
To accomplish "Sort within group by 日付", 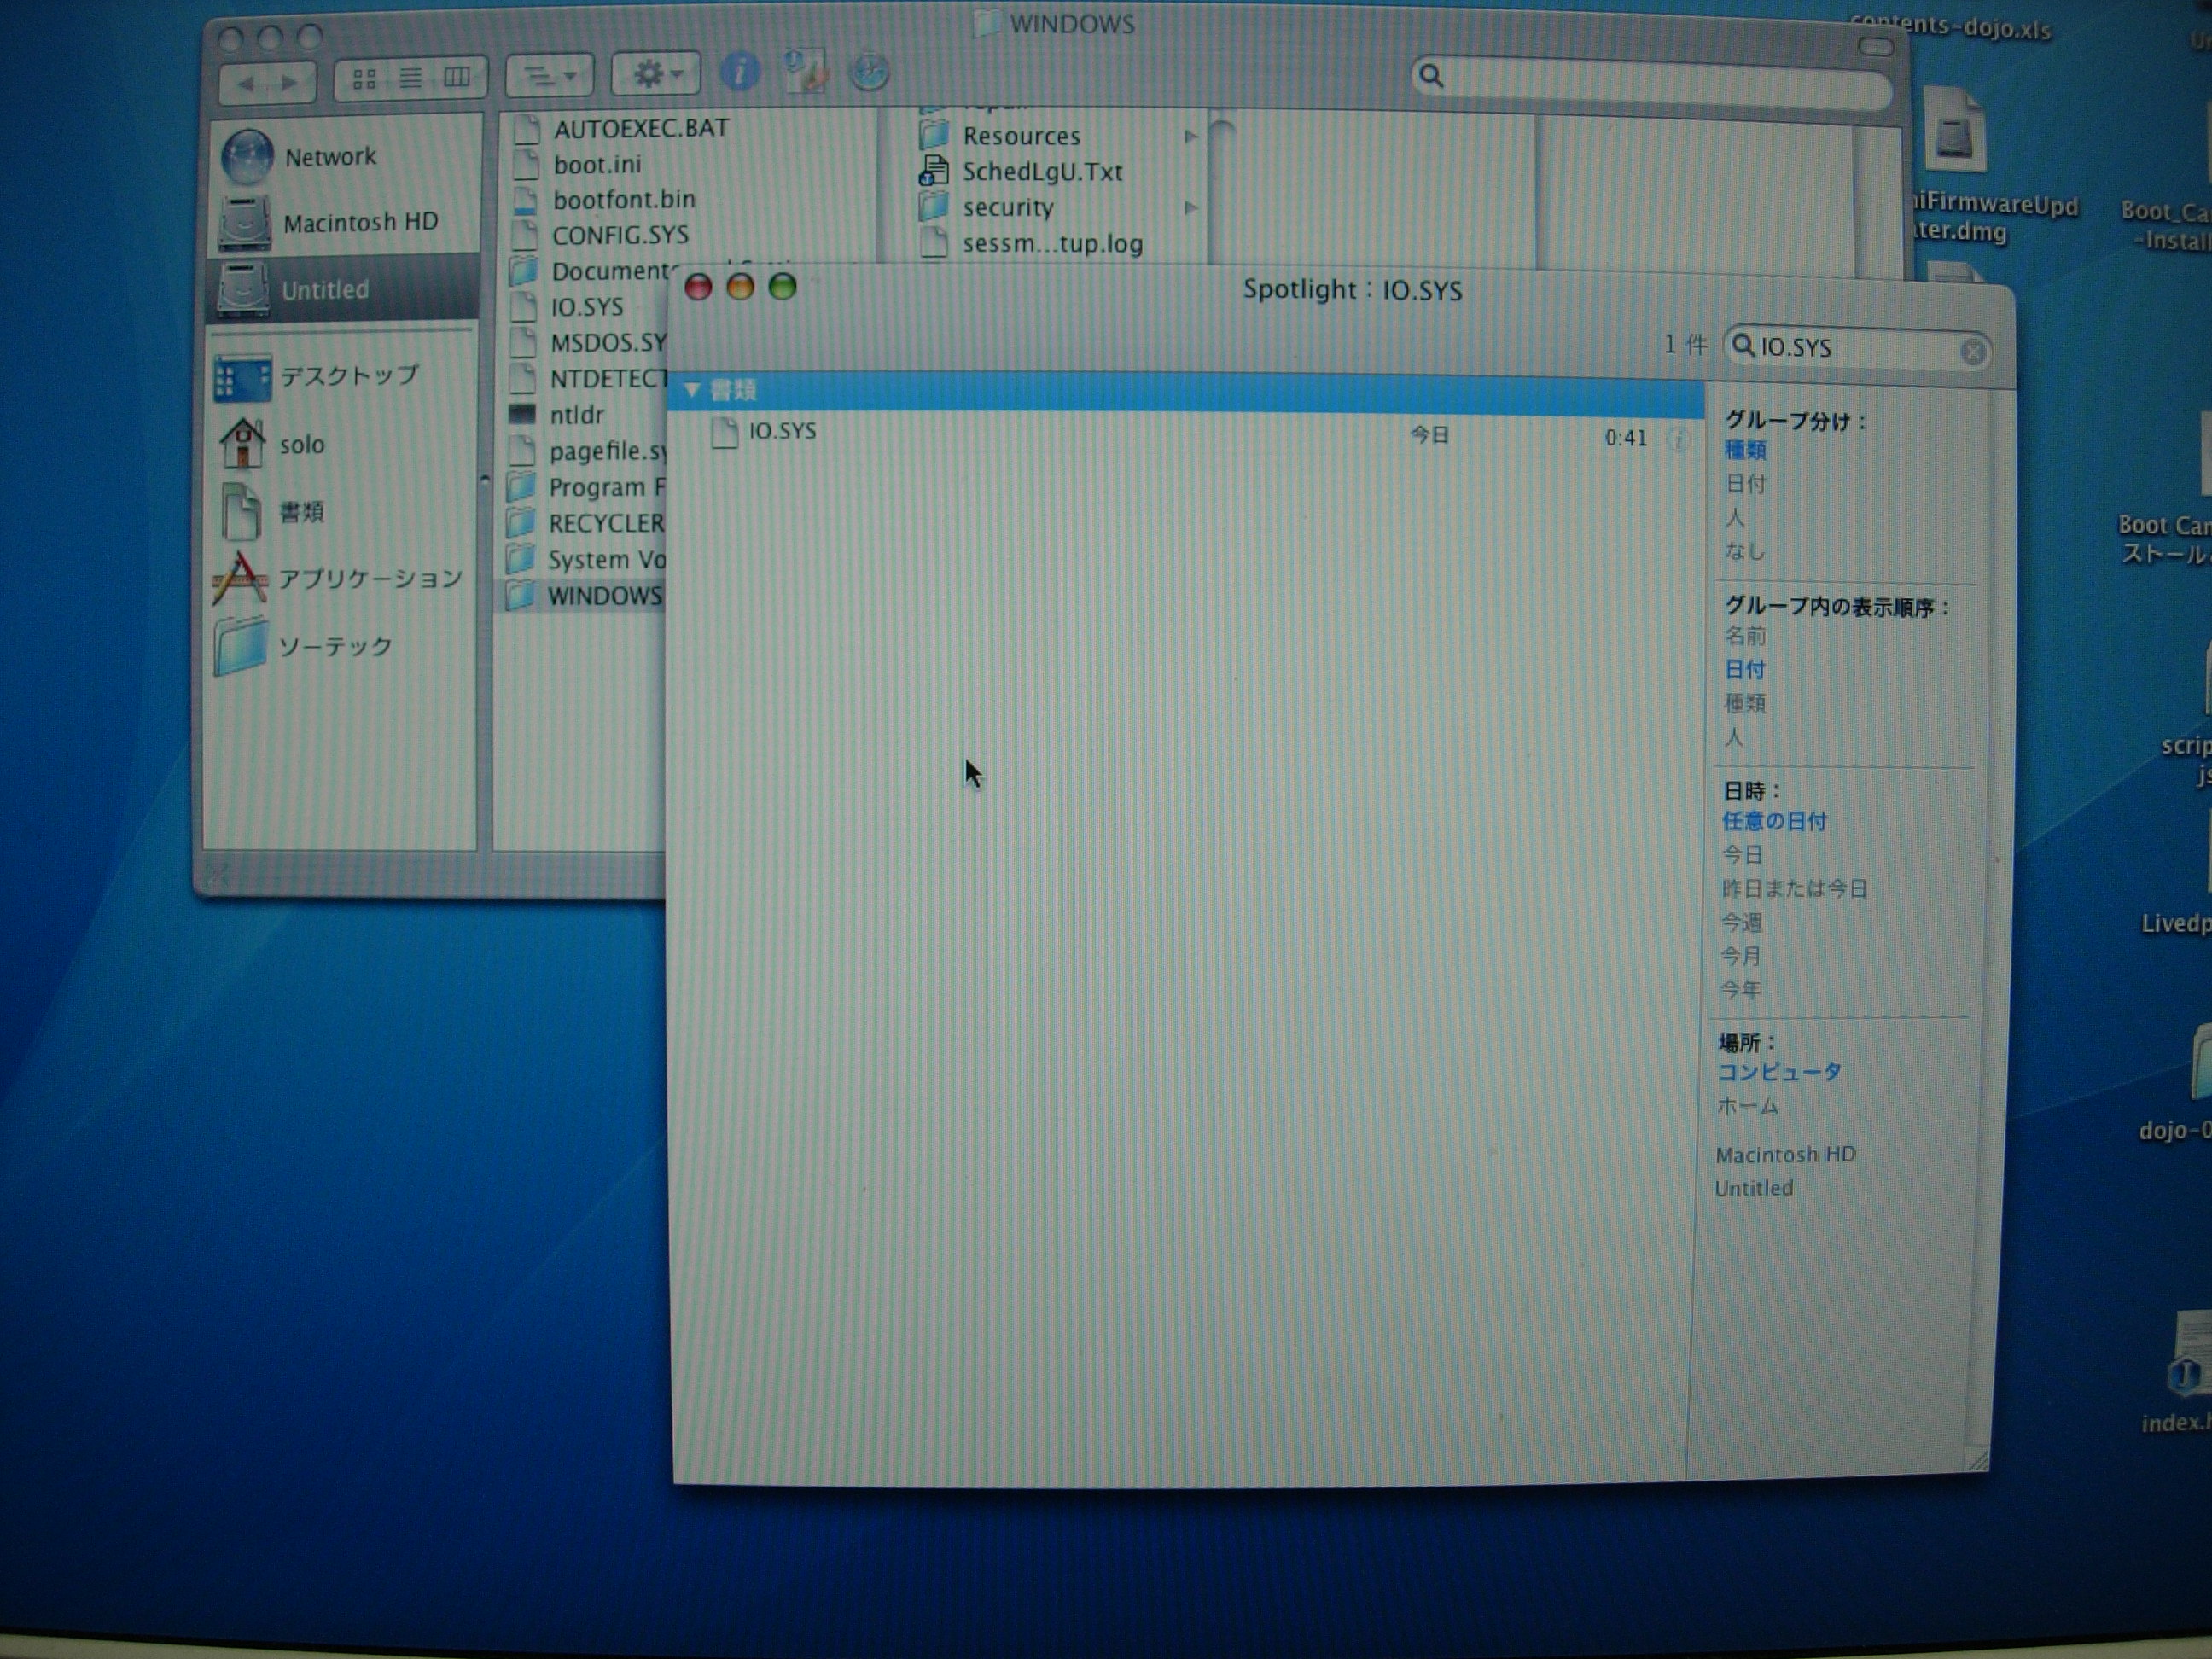I will [1744, 669].
